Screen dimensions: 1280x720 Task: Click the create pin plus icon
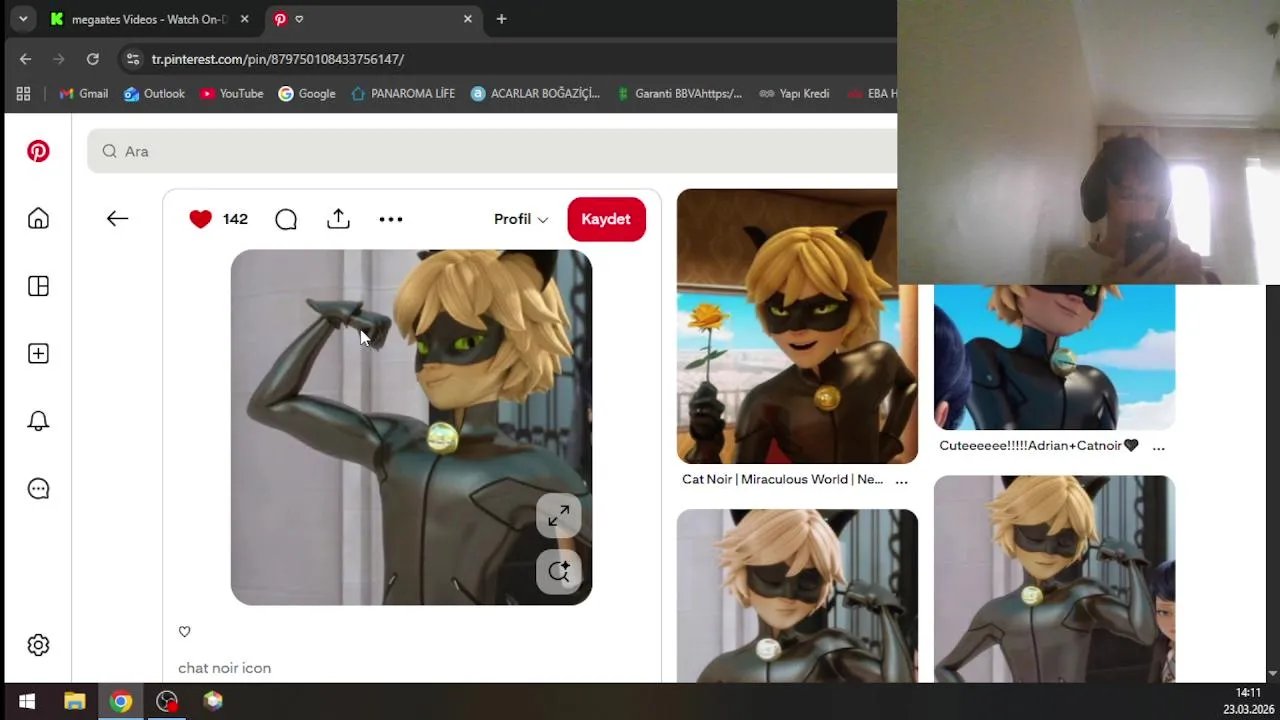click(x=38, y=354)
